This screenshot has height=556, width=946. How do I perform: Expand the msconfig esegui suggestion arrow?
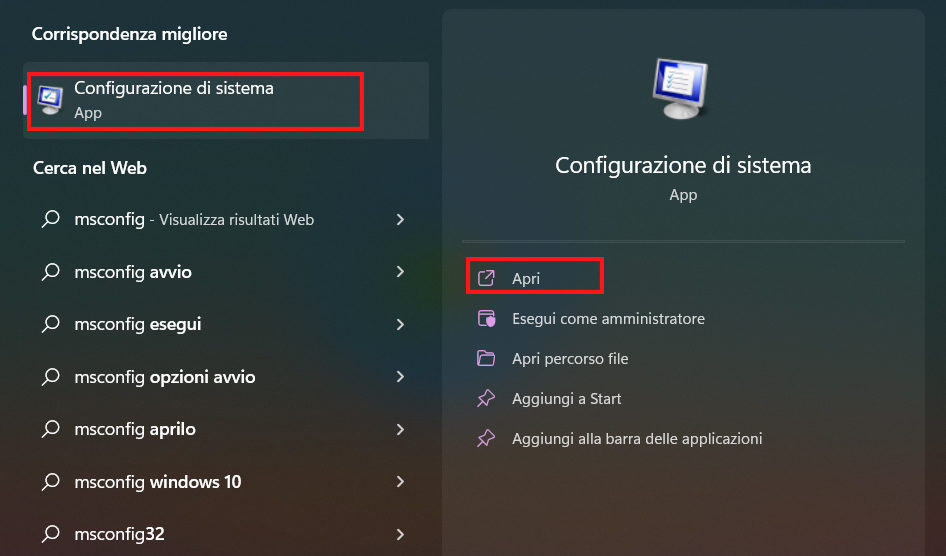tap(400, 324)
